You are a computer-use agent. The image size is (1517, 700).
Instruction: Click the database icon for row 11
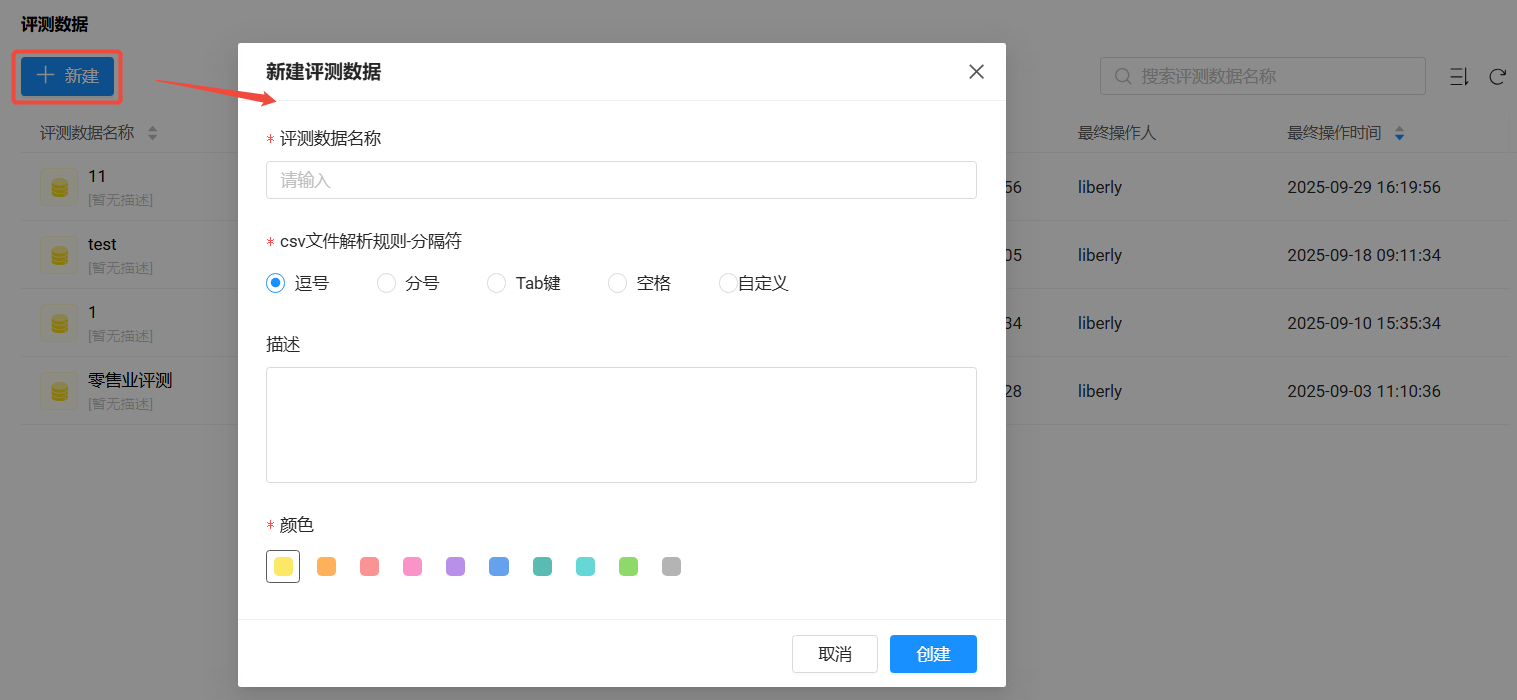point(59,187)
